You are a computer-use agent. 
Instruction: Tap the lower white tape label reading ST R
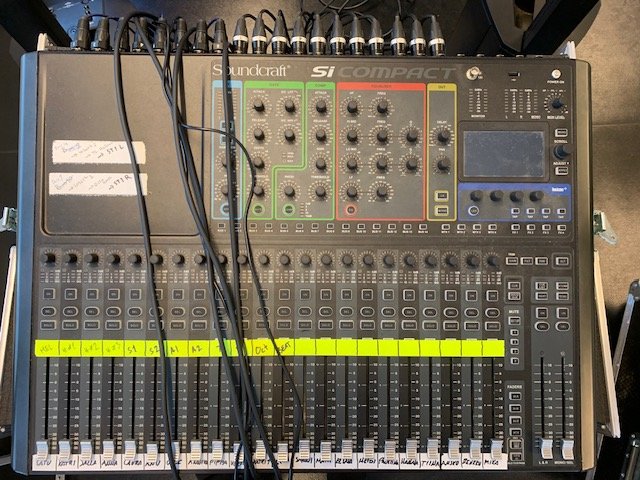point(98,184)
